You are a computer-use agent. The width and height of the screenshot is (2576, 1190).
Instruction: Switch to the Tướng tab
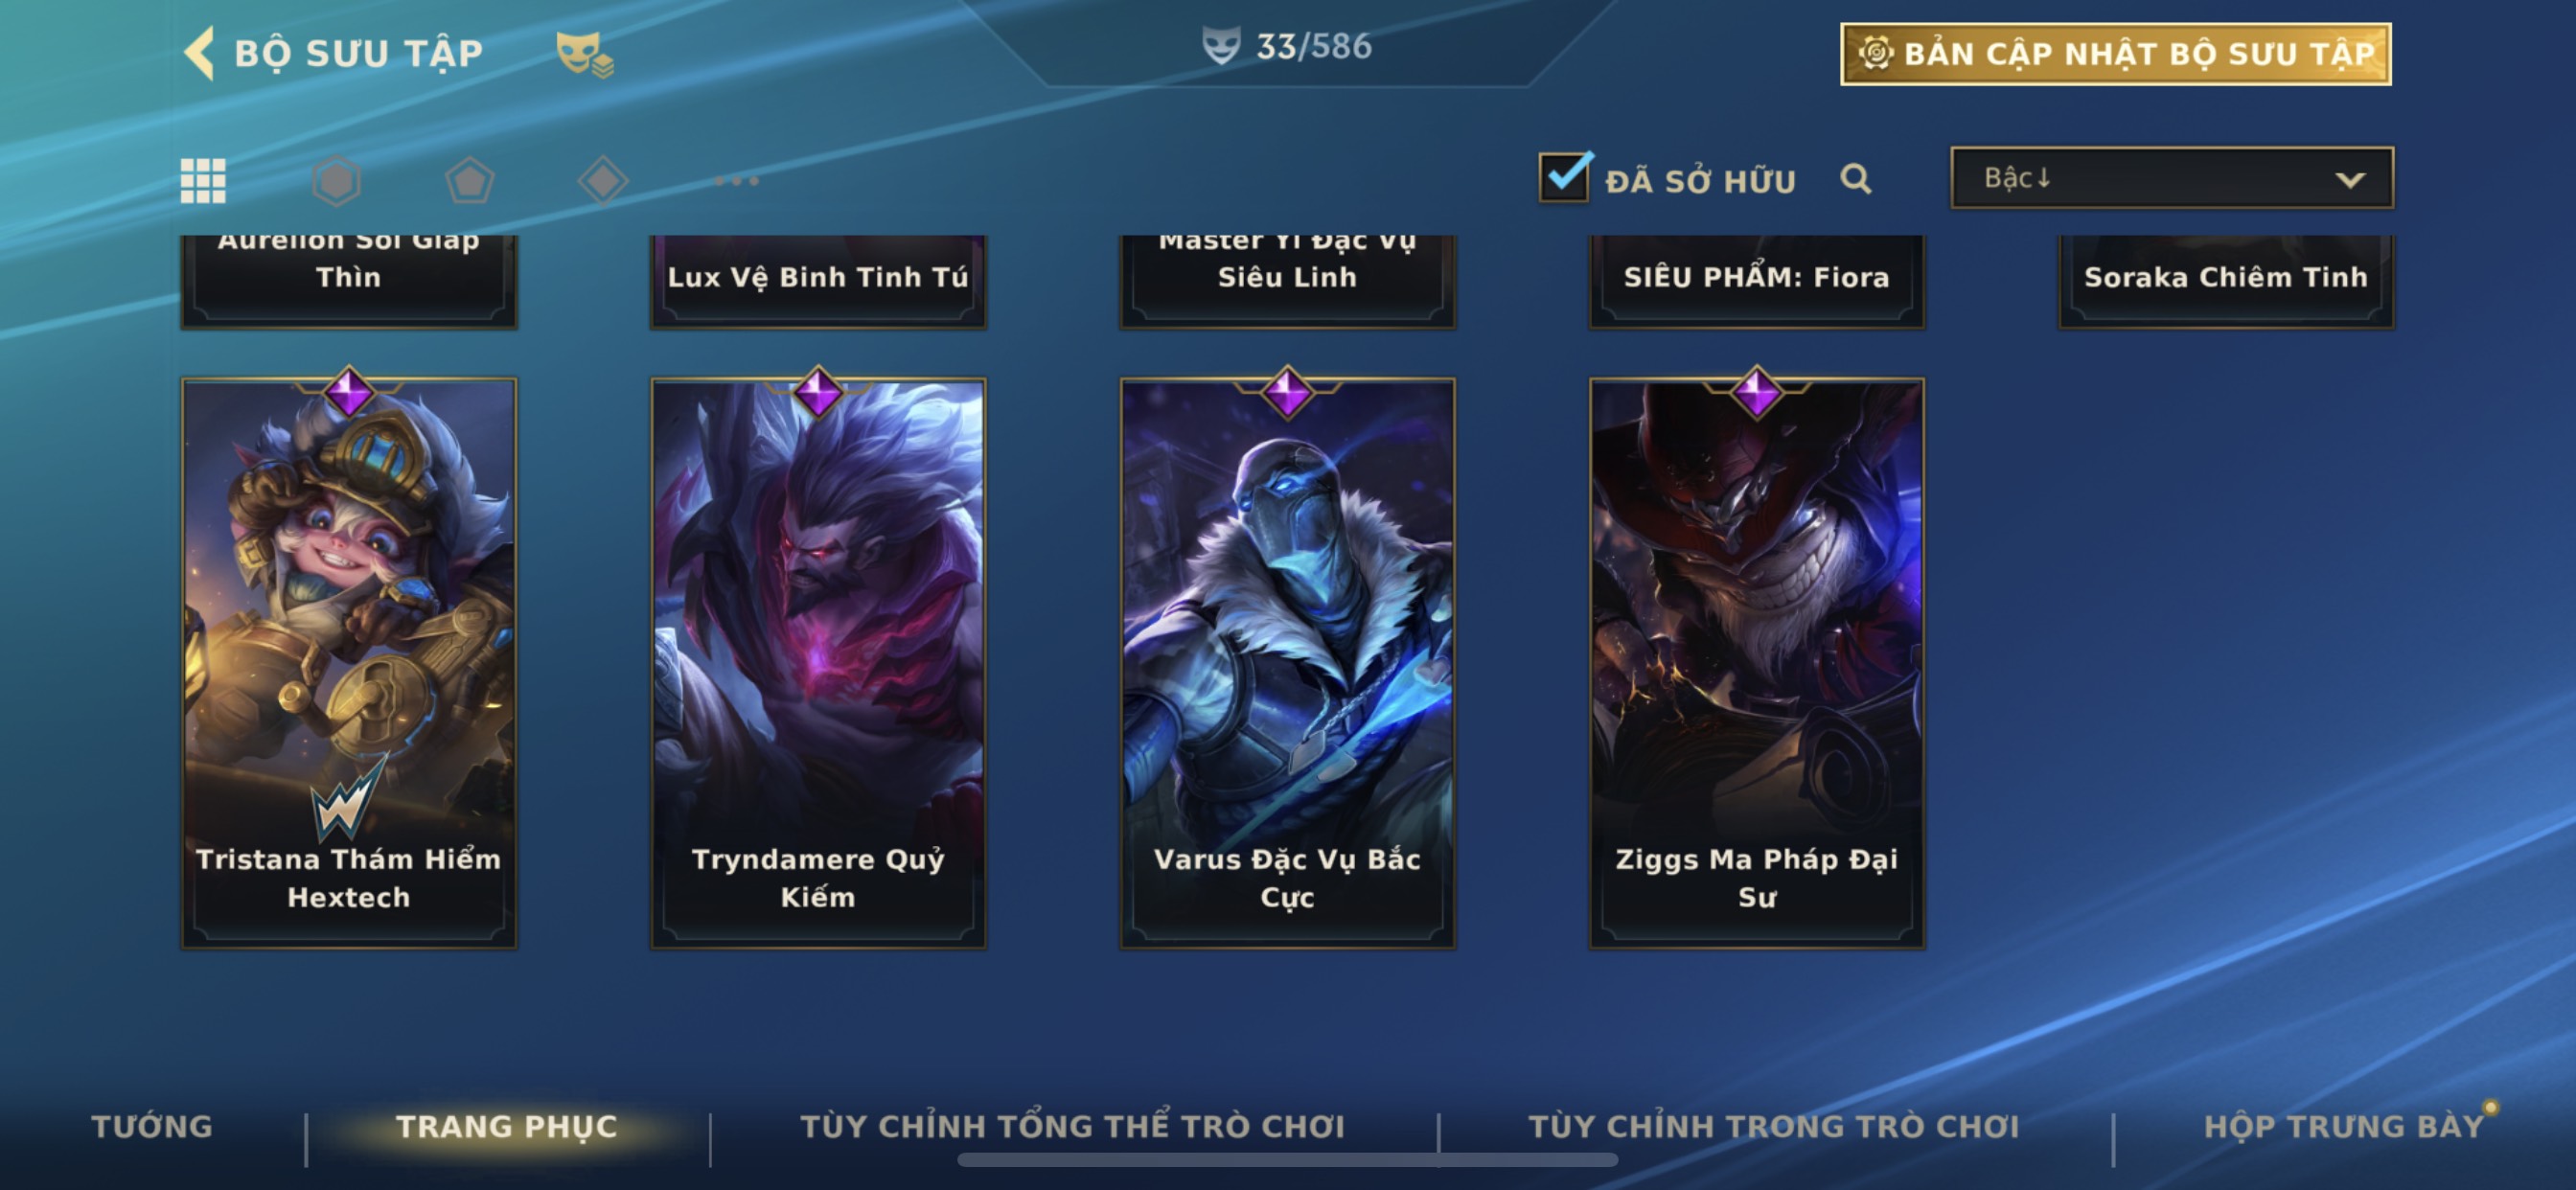pos(152,1127)
